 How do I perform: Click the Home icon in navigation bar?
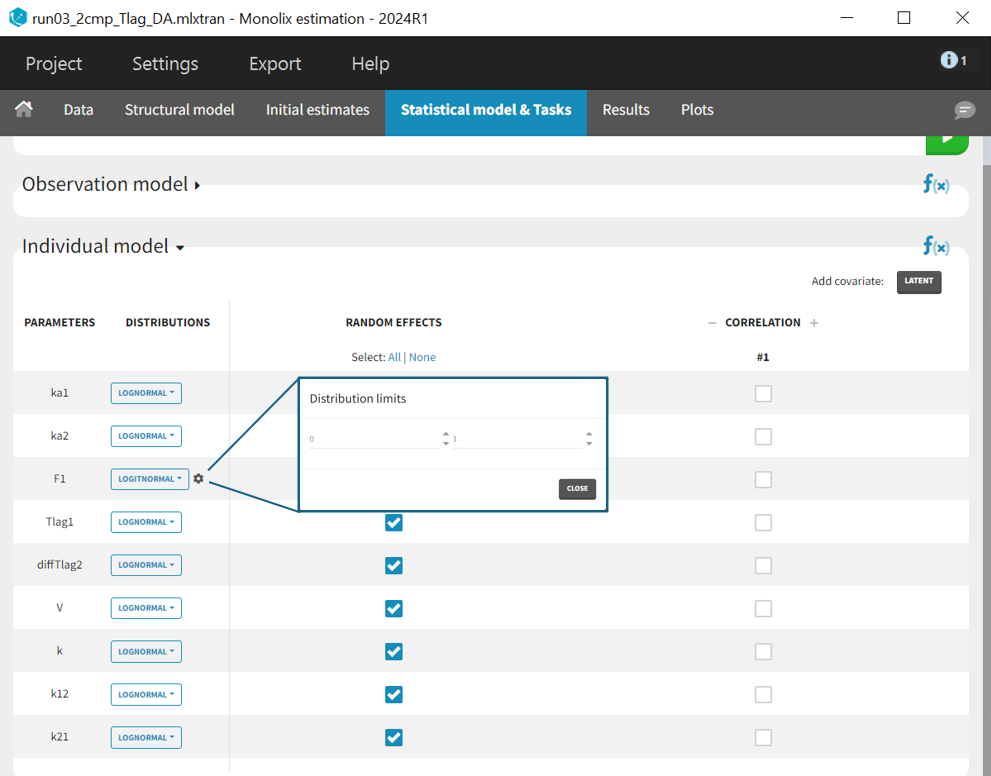tap(24, 110)
